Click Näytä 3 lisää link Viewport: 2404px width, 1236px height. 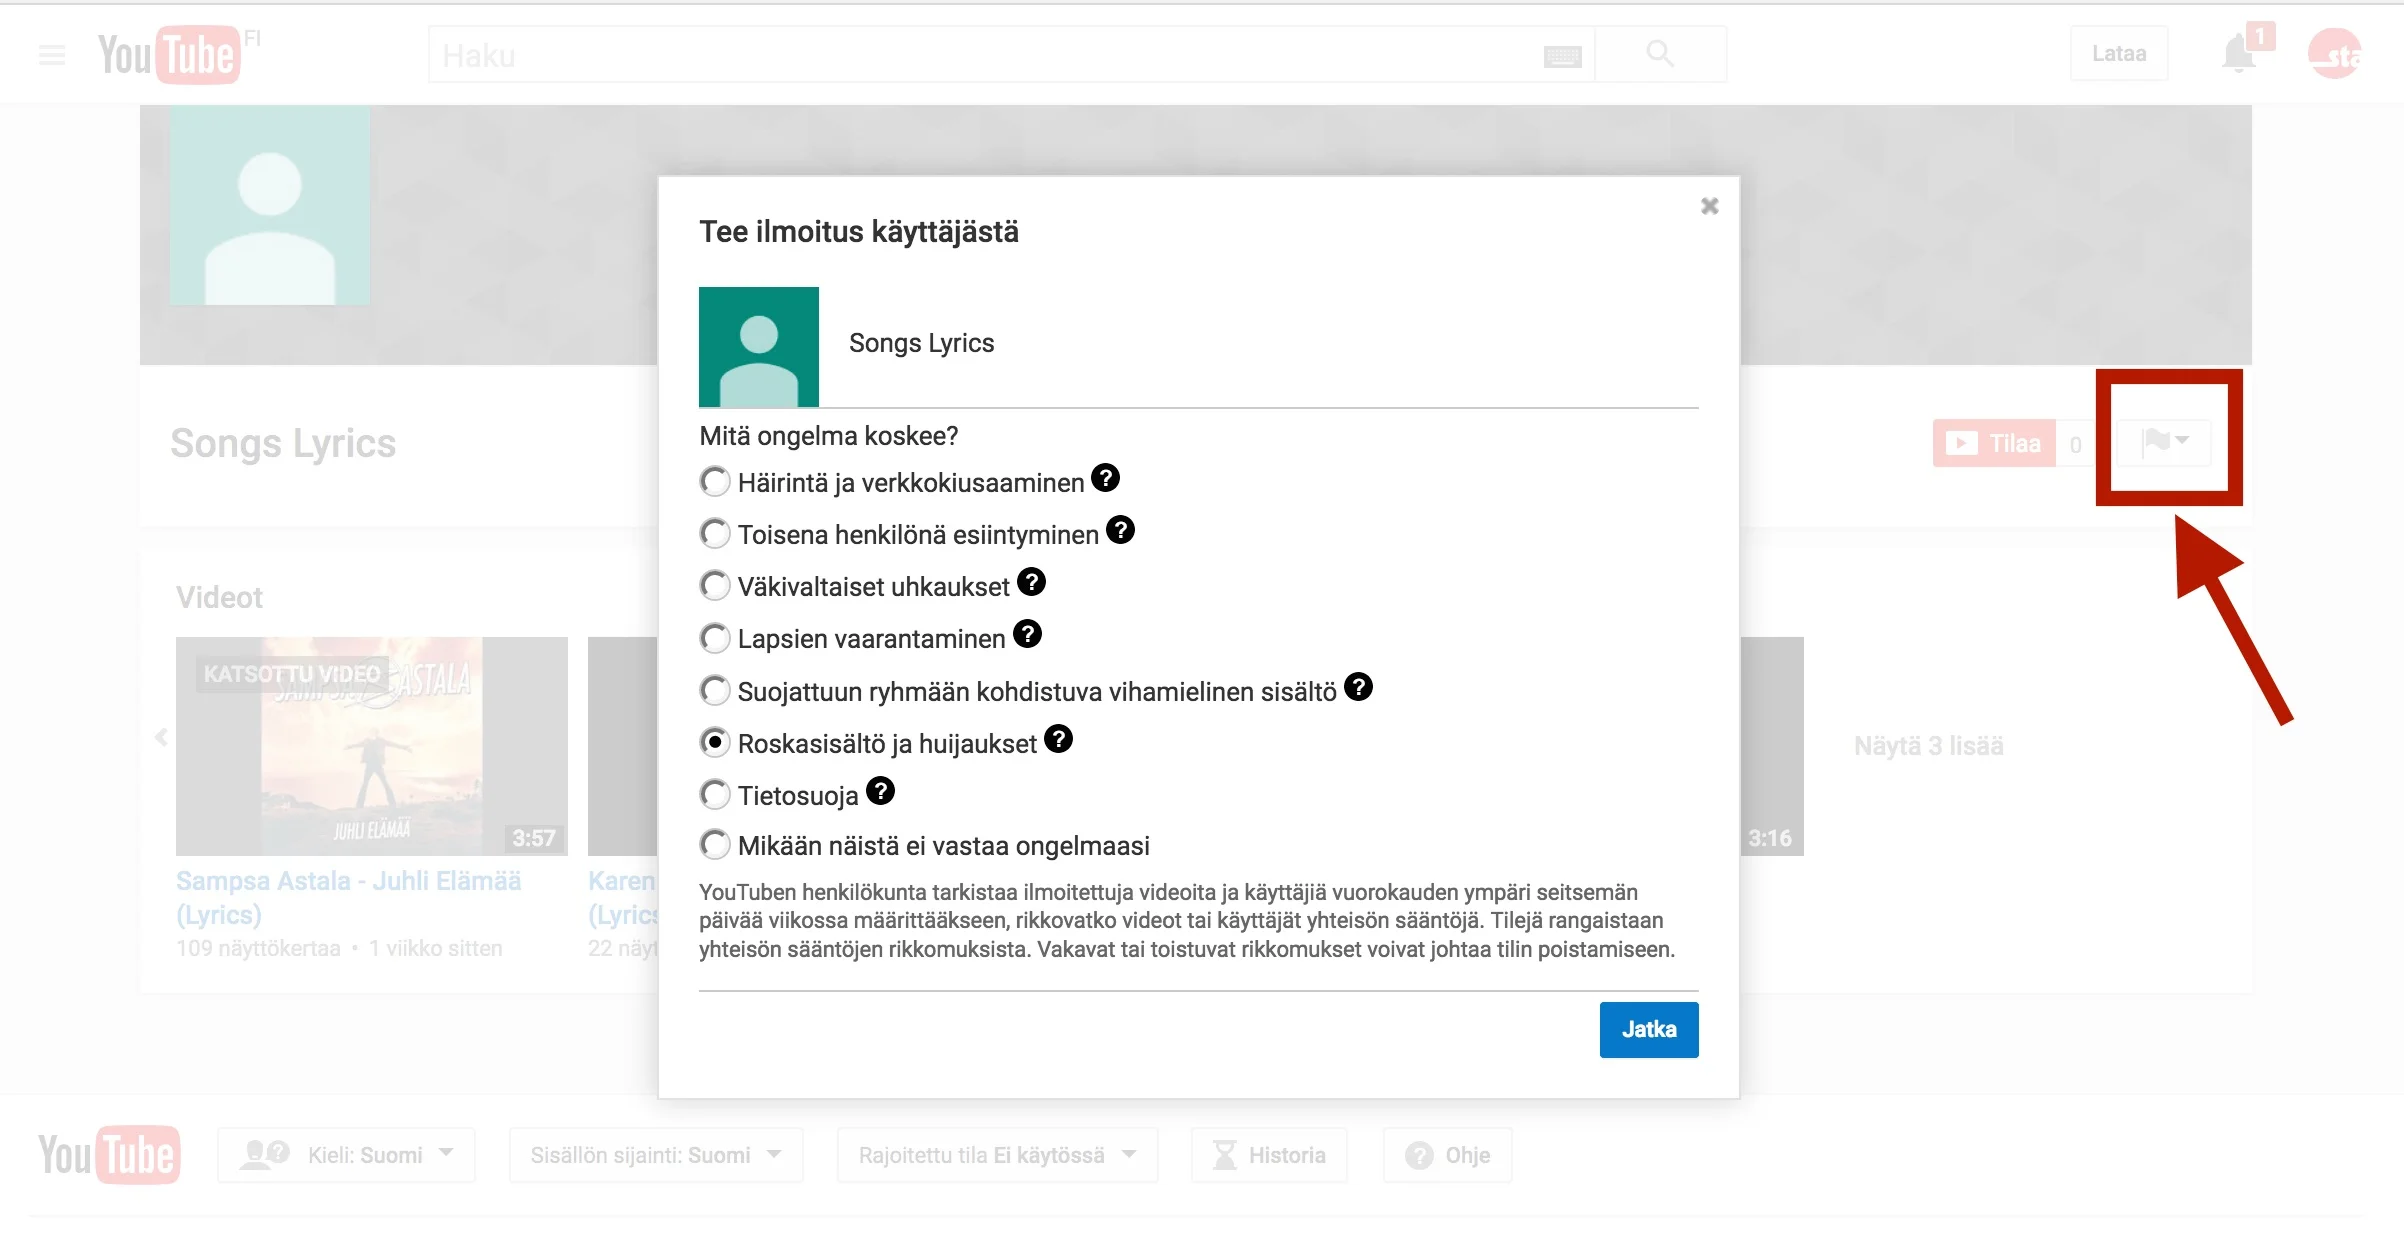pyautogui.click(x=1928, y=746)
